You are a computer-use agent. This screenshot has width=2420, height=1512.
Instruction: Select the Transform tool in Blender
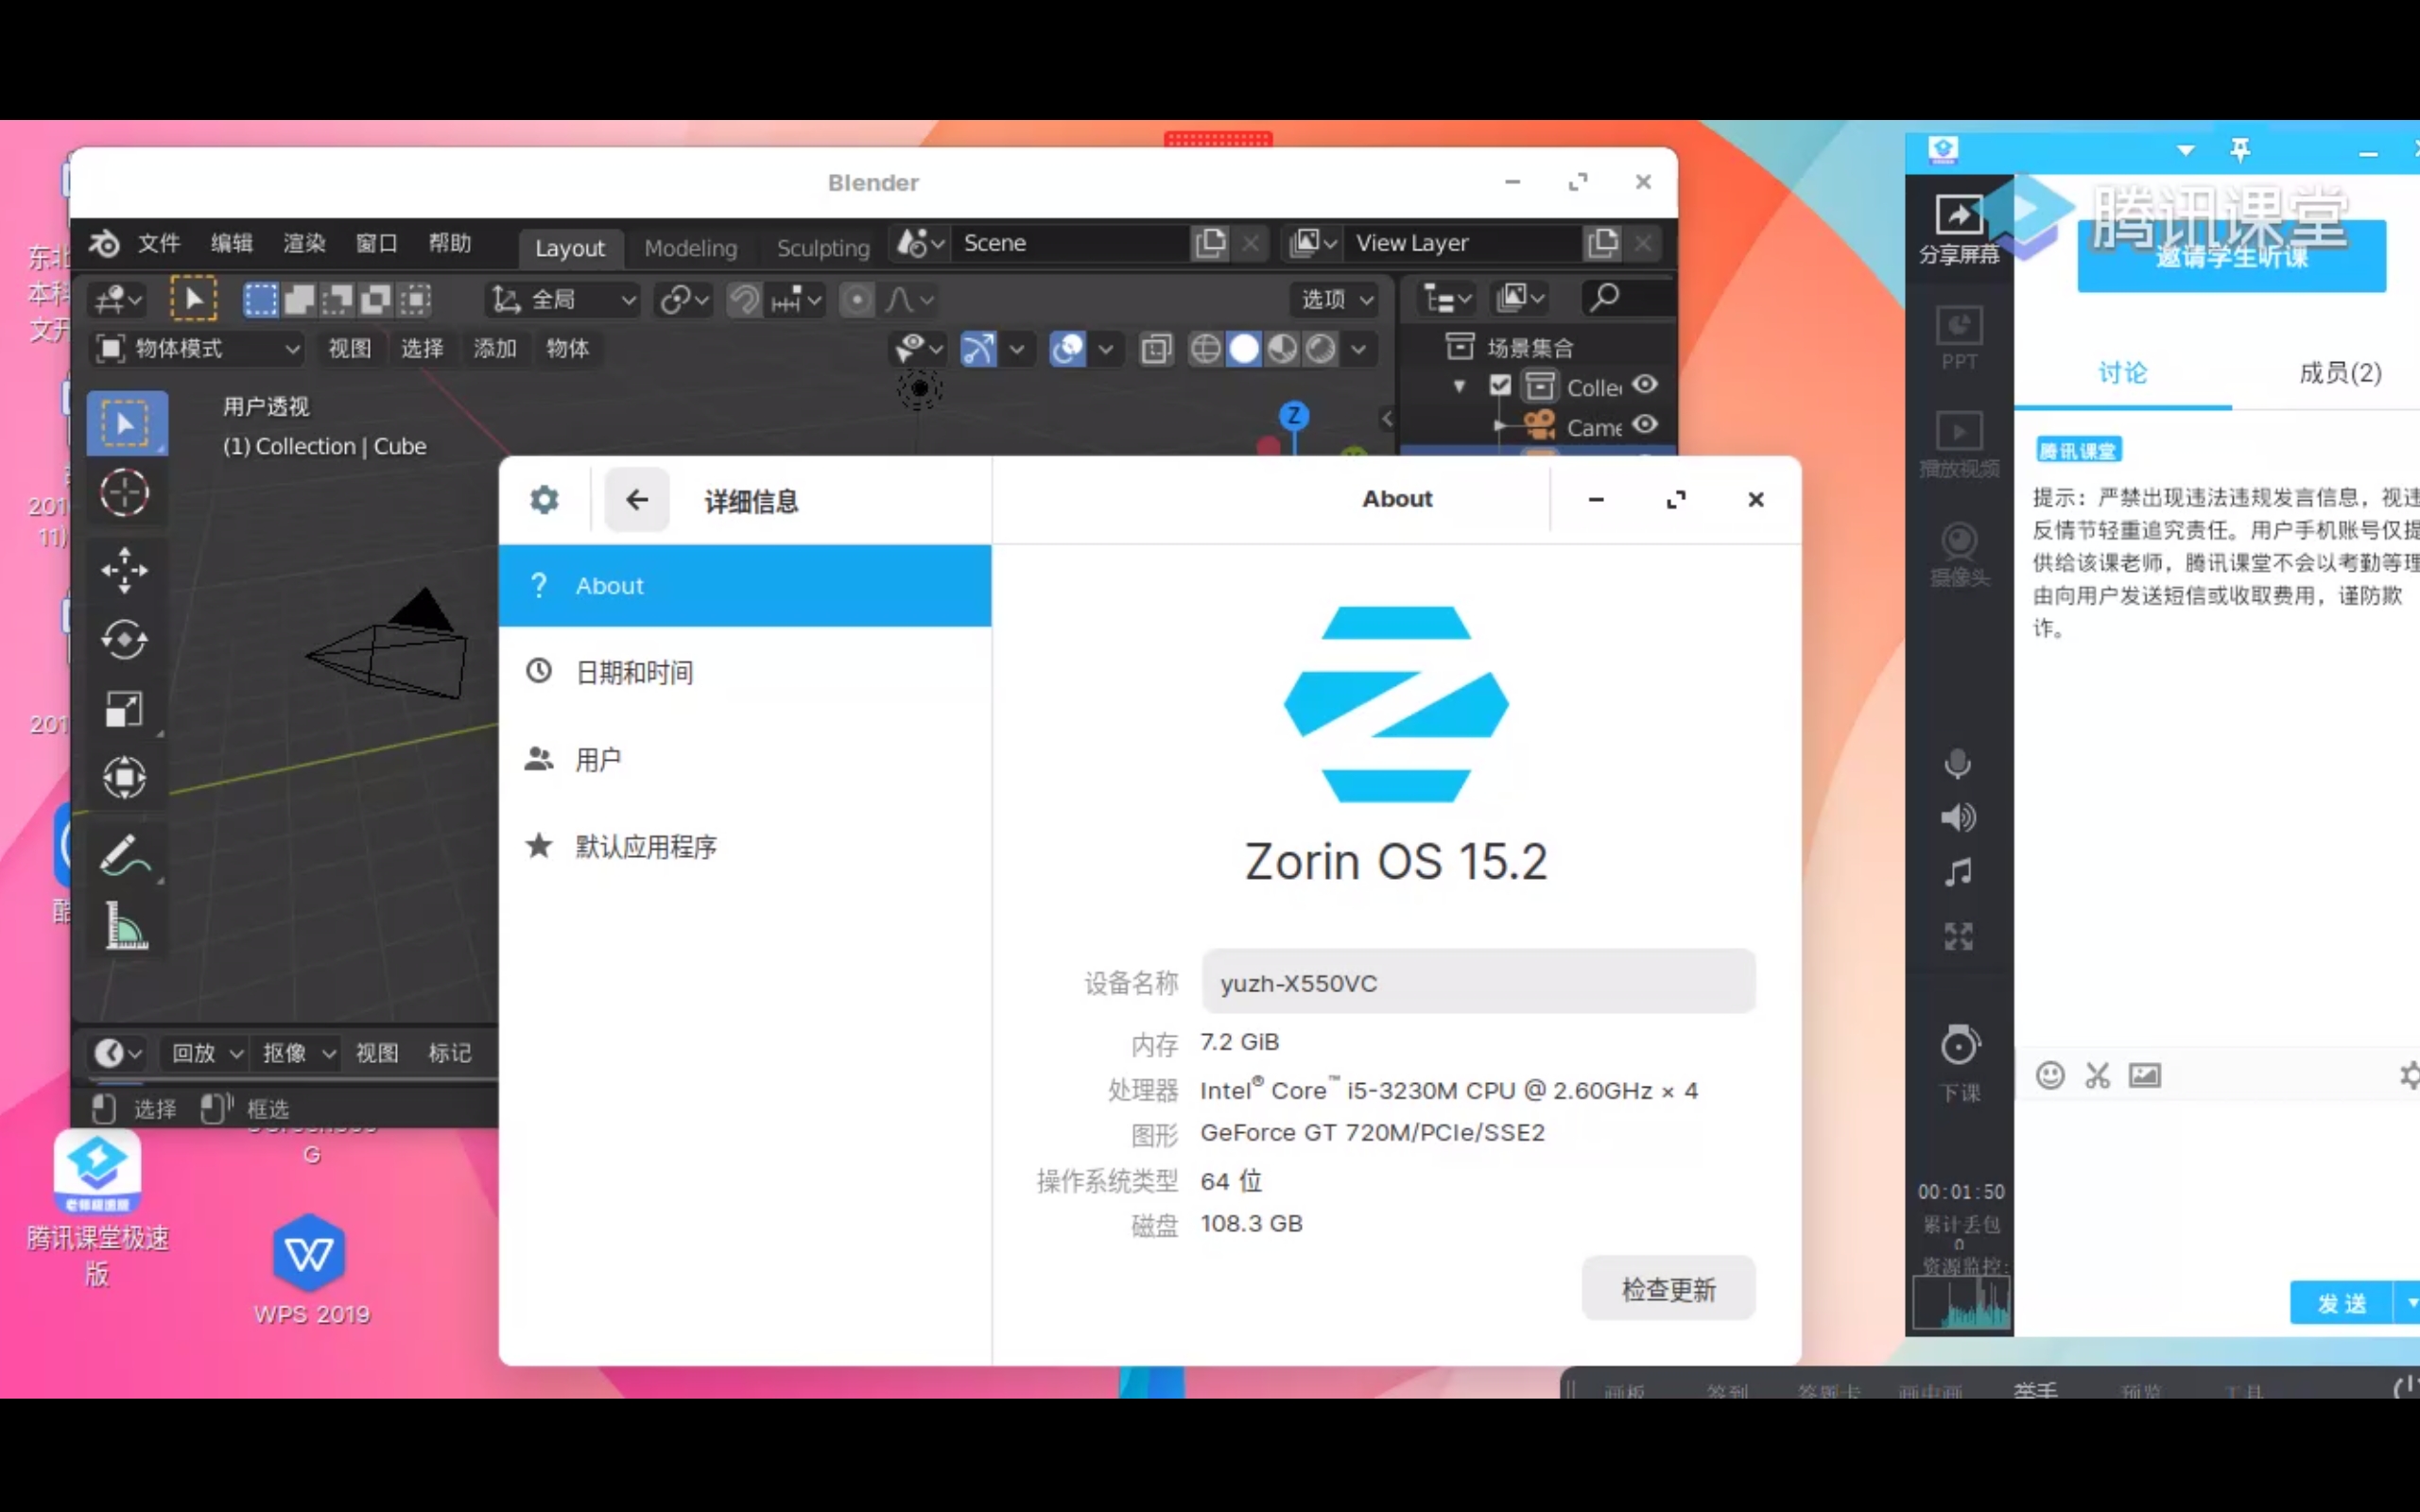[125, 778]
